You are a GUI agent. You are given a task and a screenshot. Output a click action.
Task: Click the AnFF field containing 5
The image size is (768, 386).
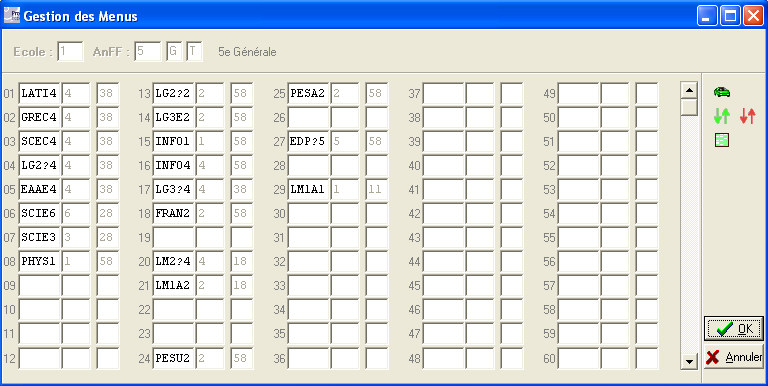(148, 52)
